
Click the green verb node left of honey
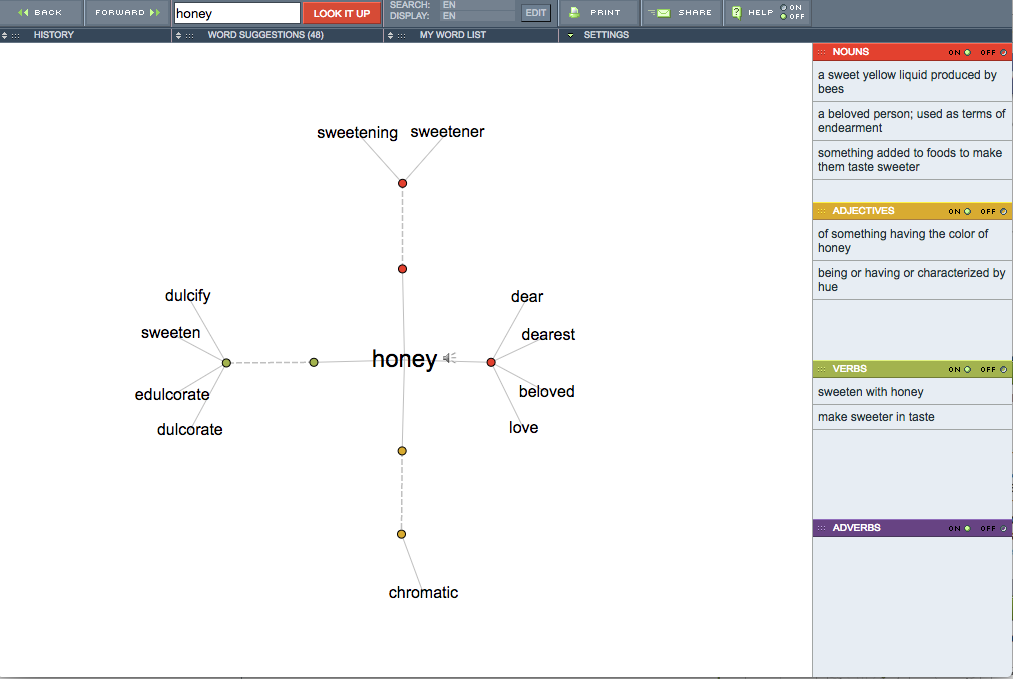point(314,362)
